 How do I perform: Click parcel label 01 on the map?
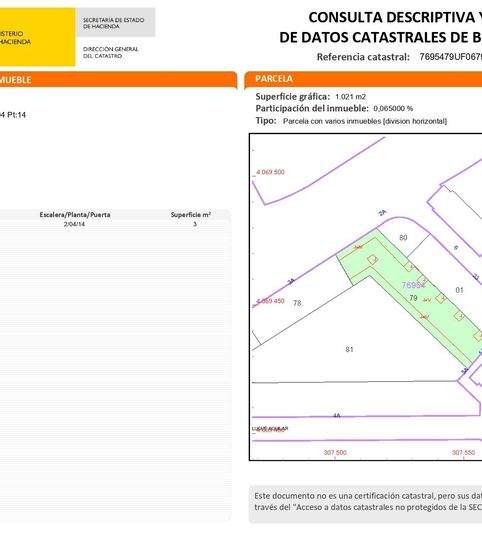pos(459,290)
